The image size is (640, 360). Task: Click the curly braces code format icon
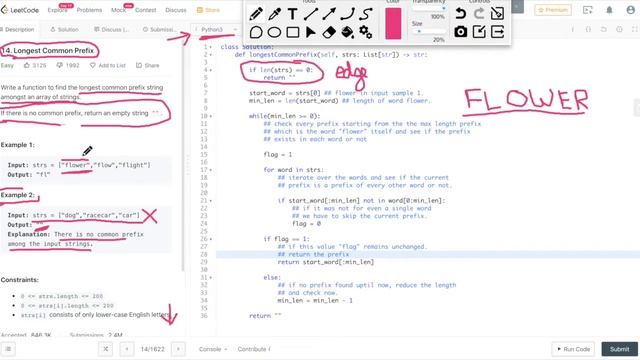[x=588, y=29]
